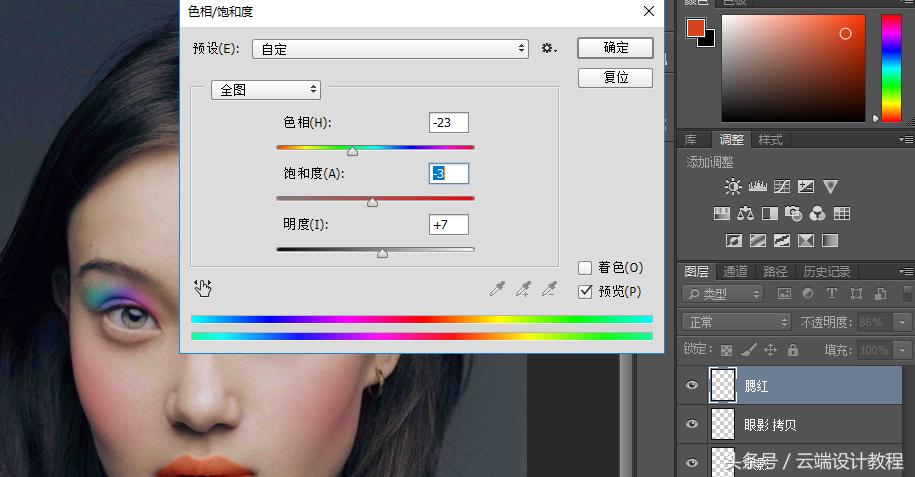Add Selective Color adjustment (X-box icon)
This screenshot has height=477, width=915.
pyautogui.click(x=806, y=241)
